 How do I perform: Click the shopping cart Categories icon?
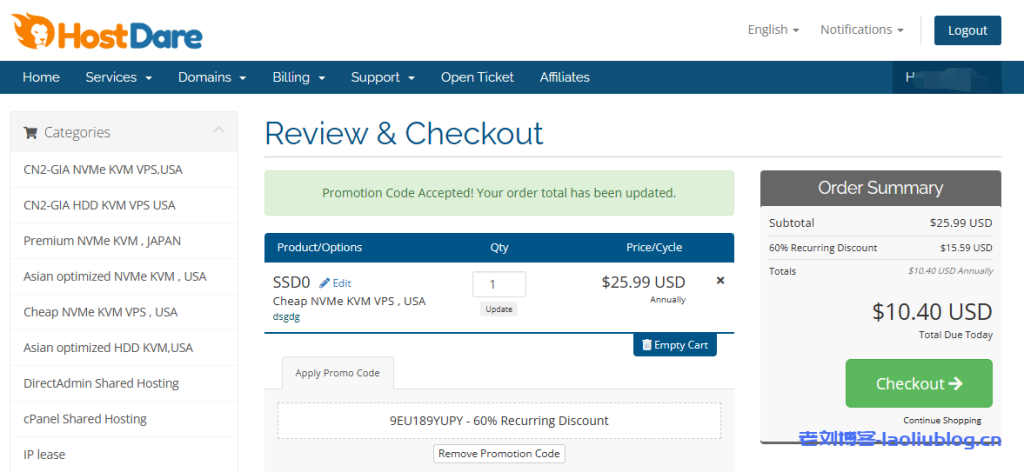click(x=30, y=132)
